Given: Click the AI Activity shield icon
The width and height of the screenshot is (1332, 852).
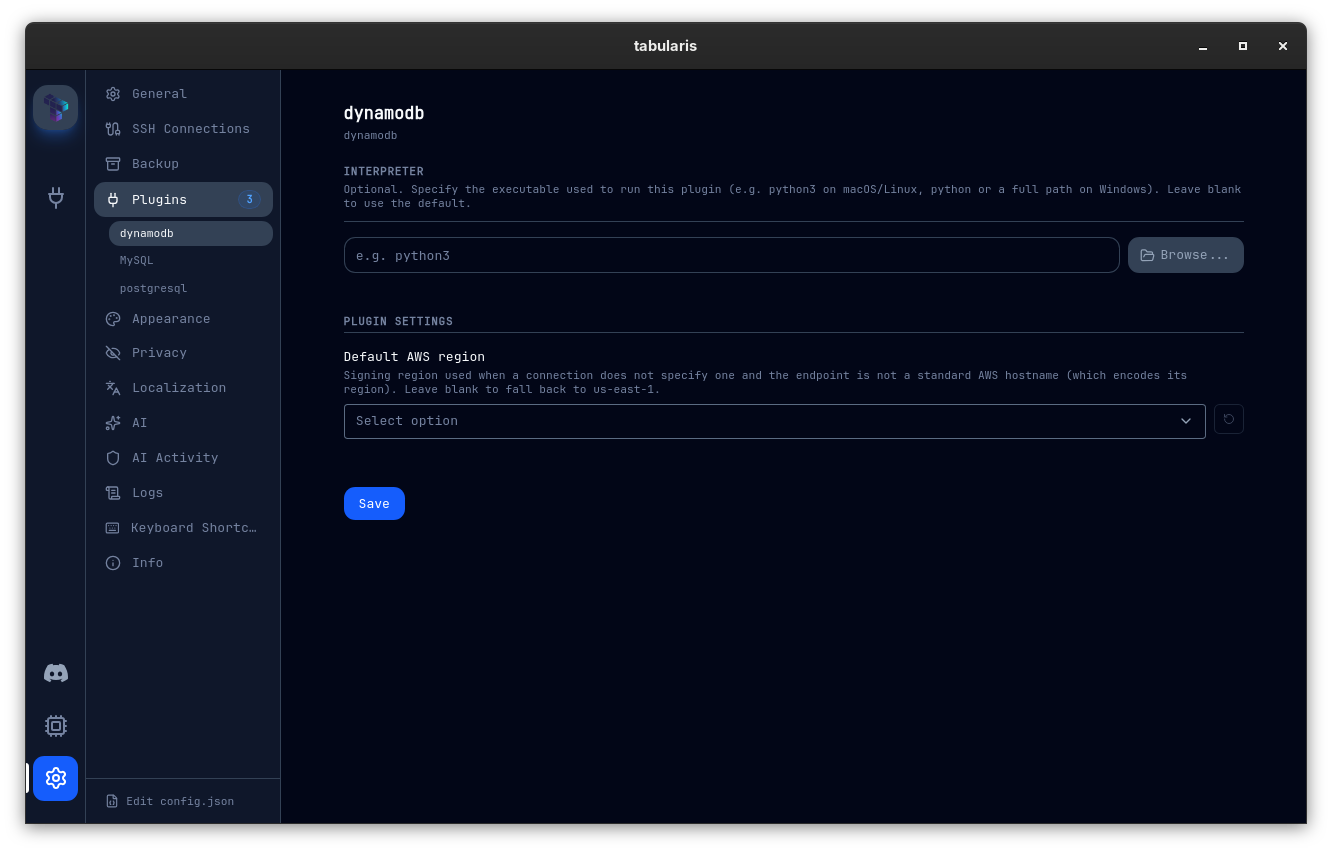Looking at the screenshot, I should [113, 458].
